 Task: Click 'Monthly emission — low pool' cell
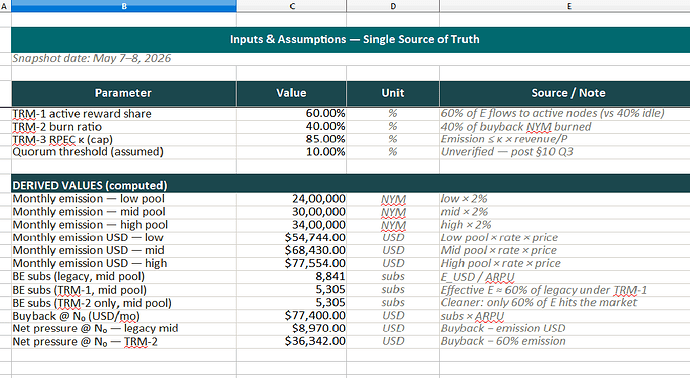click(x=124, y=199)
